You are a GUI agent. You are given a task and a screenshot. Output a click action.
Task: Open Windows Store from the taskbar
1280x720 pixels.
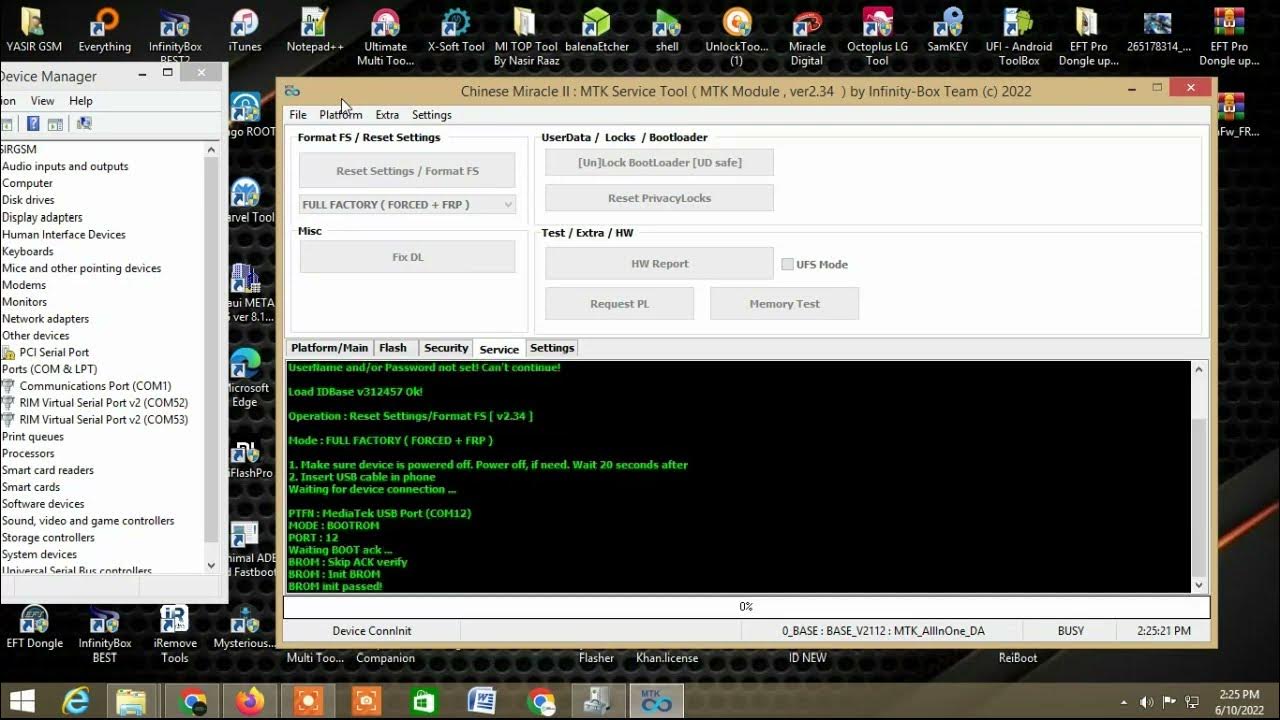click(x=424, y=702)
